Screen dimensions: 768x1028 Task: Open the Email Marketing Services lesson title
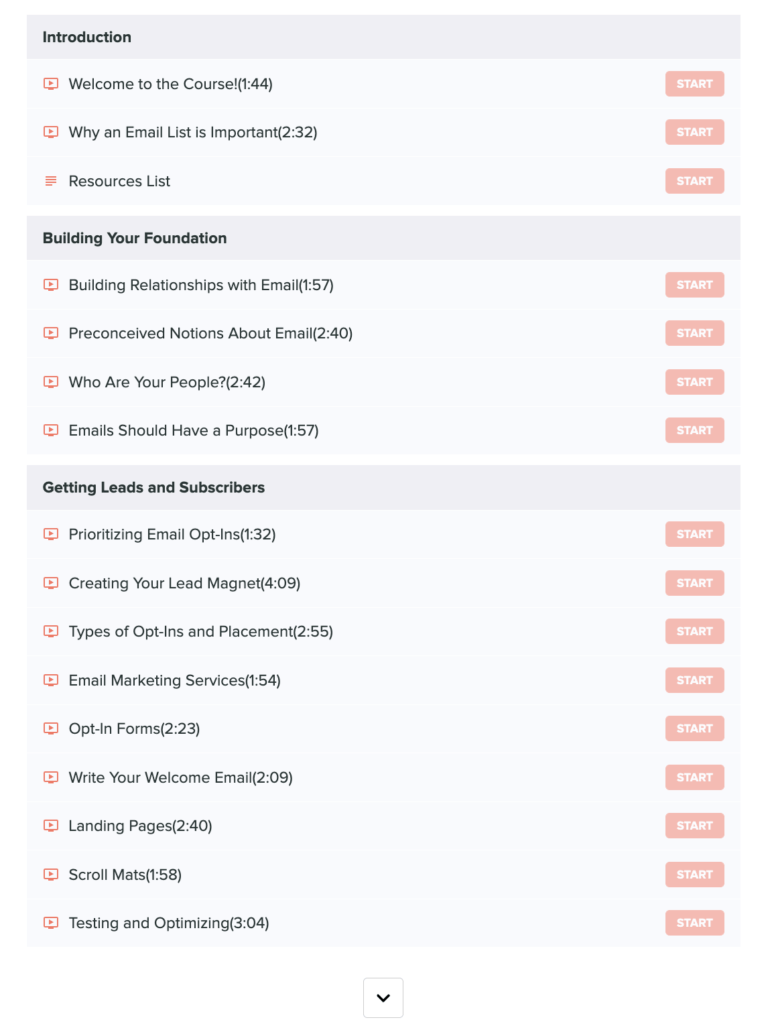(174, 681)
